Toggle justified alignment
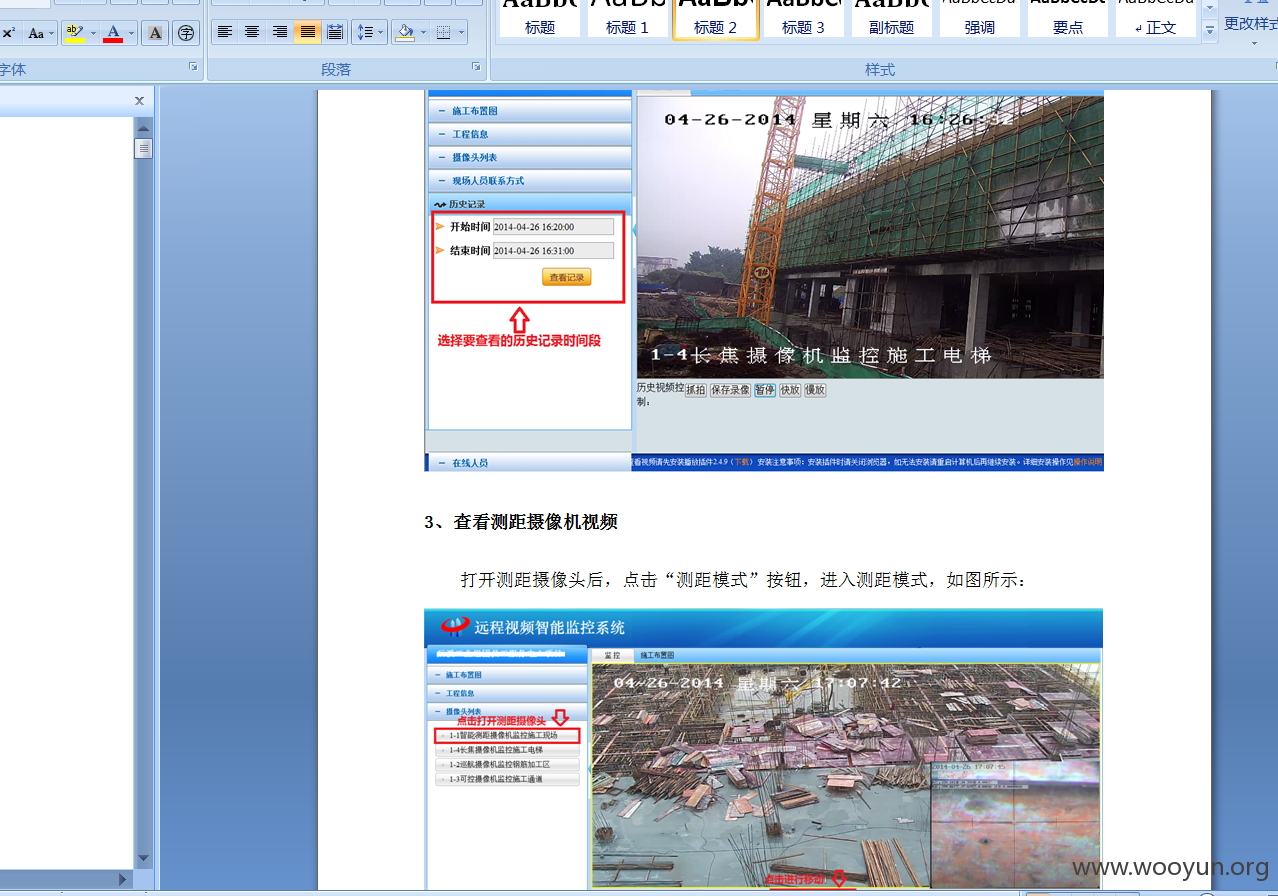This screenshot has width=1278, height=896. (x=307, y=33)
